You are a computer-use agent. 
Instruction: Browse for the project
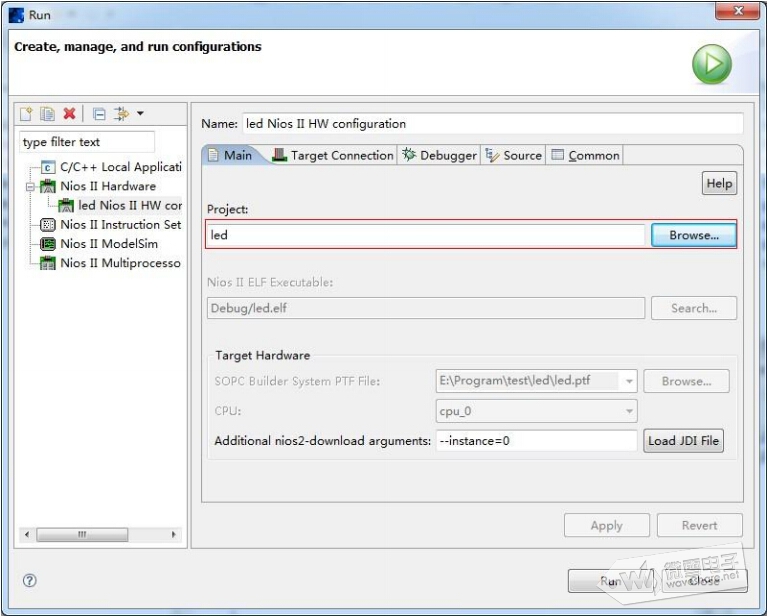coord(693,235)
